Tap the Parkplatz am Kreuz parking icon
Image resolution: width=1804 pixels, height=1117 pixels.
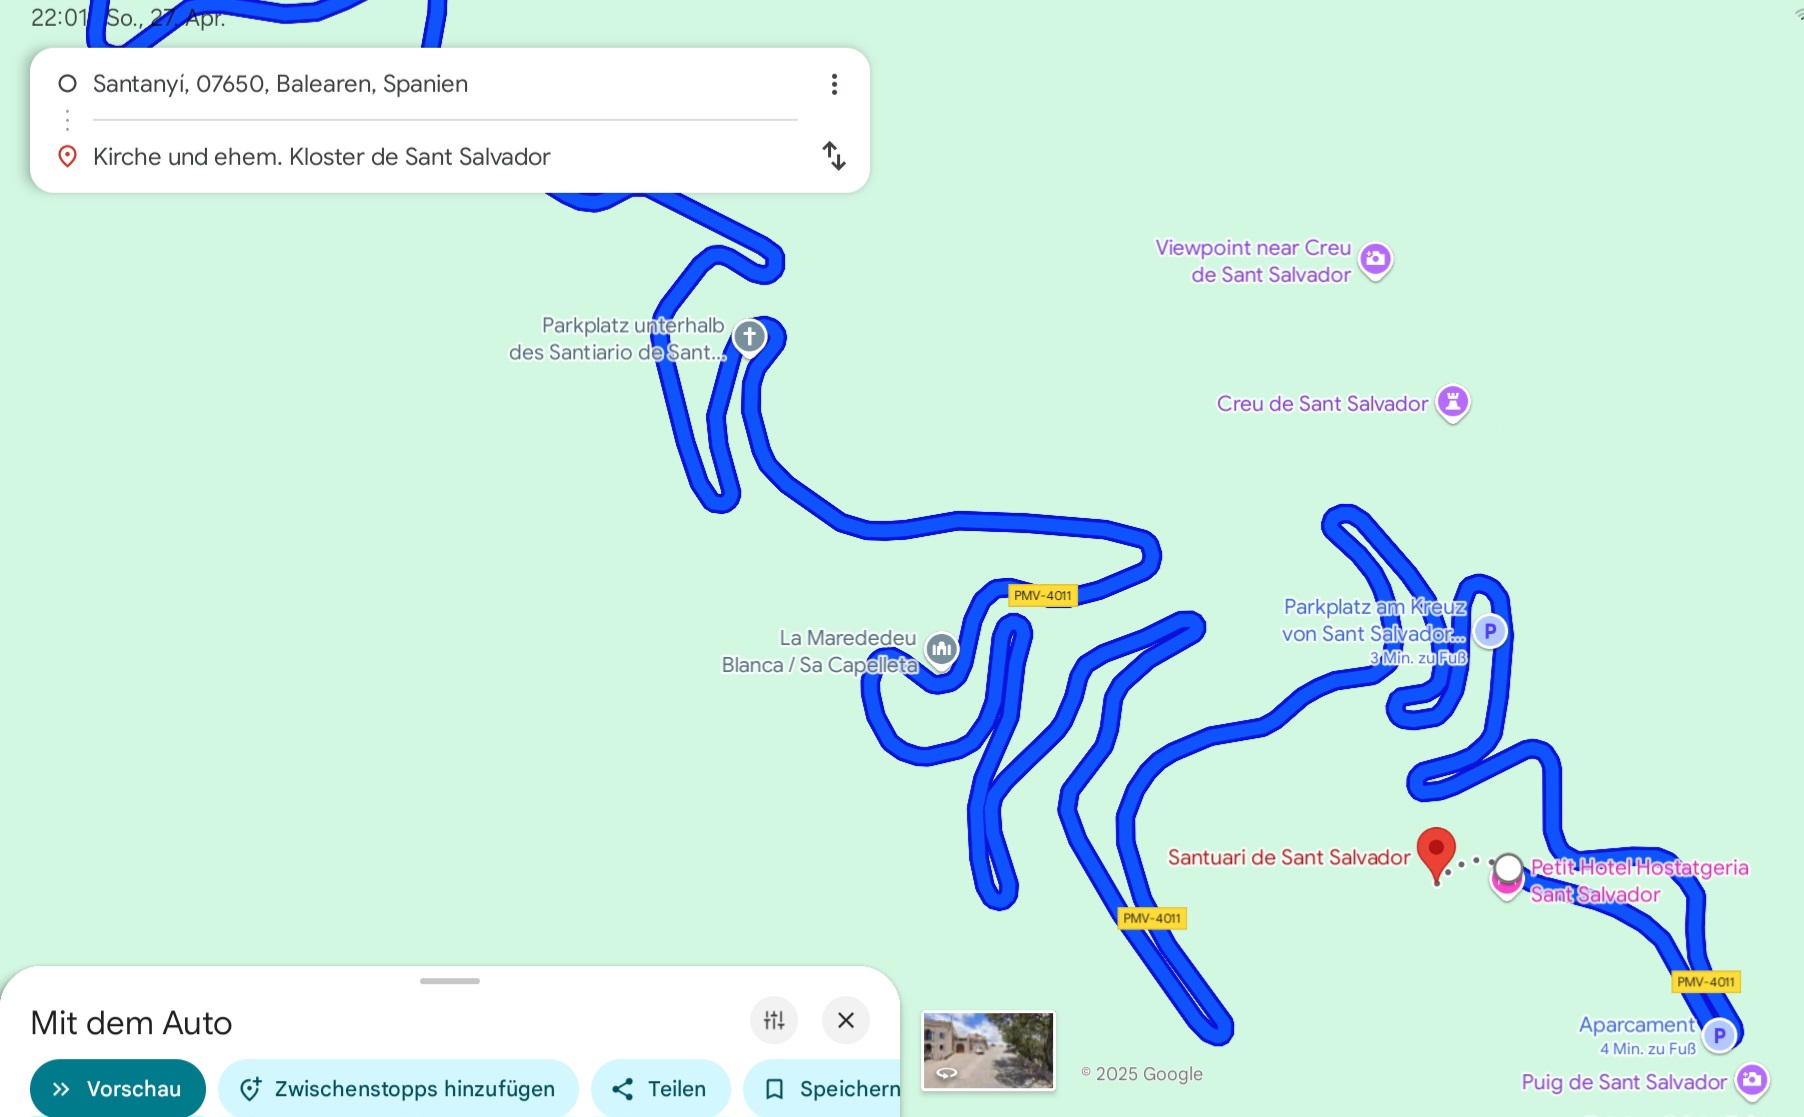pos(1490,631)
